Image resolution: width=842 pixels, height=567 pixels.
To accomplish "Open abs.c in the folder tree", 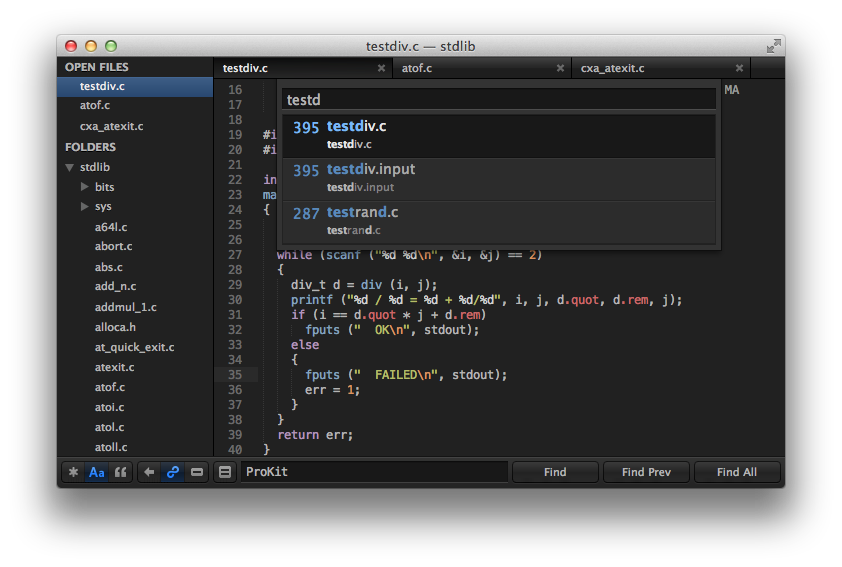I will pyautogui.click(x=108, y=267).
